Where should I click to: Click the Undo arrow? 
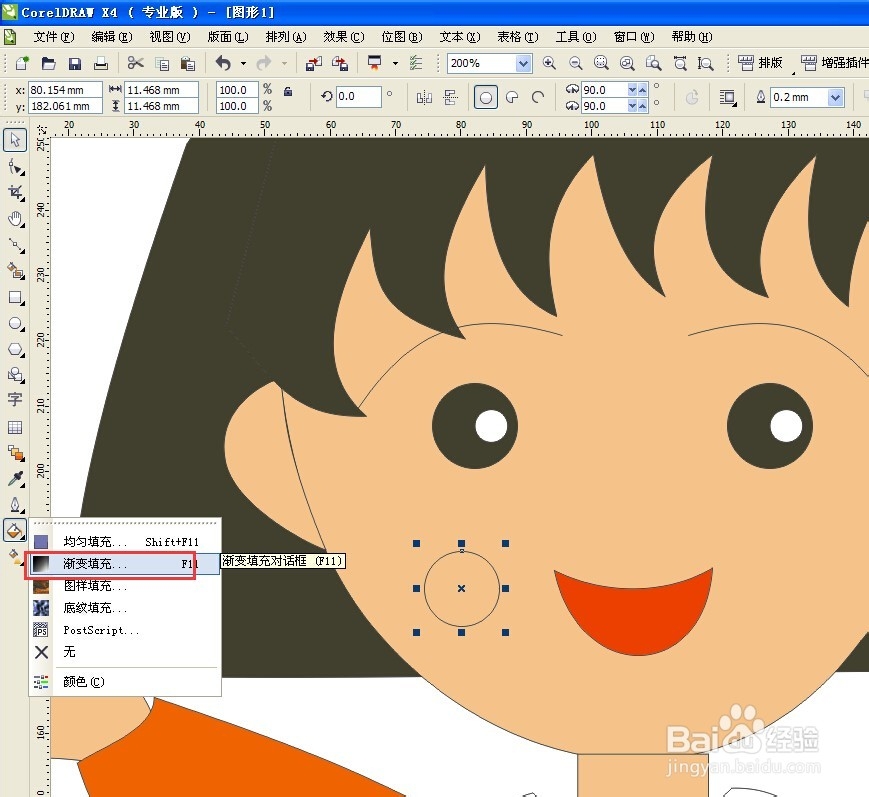click(223, 63)
